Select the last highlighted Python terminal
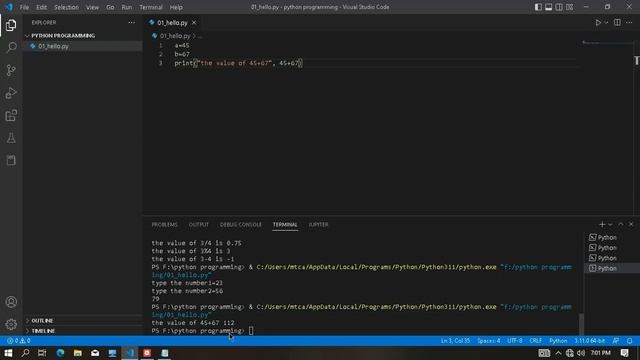The height and width of the screenshot is (360, 640). pos(612,268)
